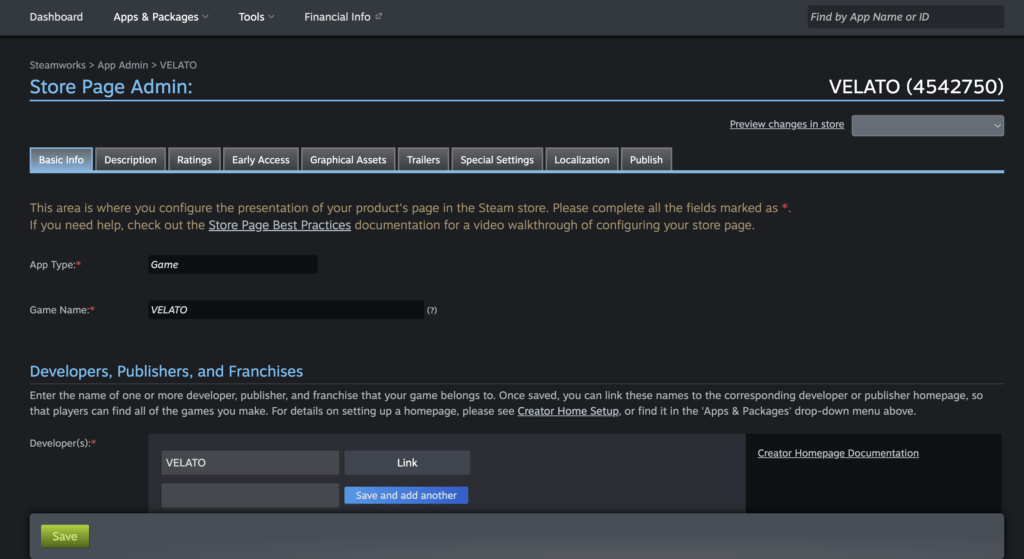
Task: Go to Steamworks breadcrumb
Action: coord(57,65)
